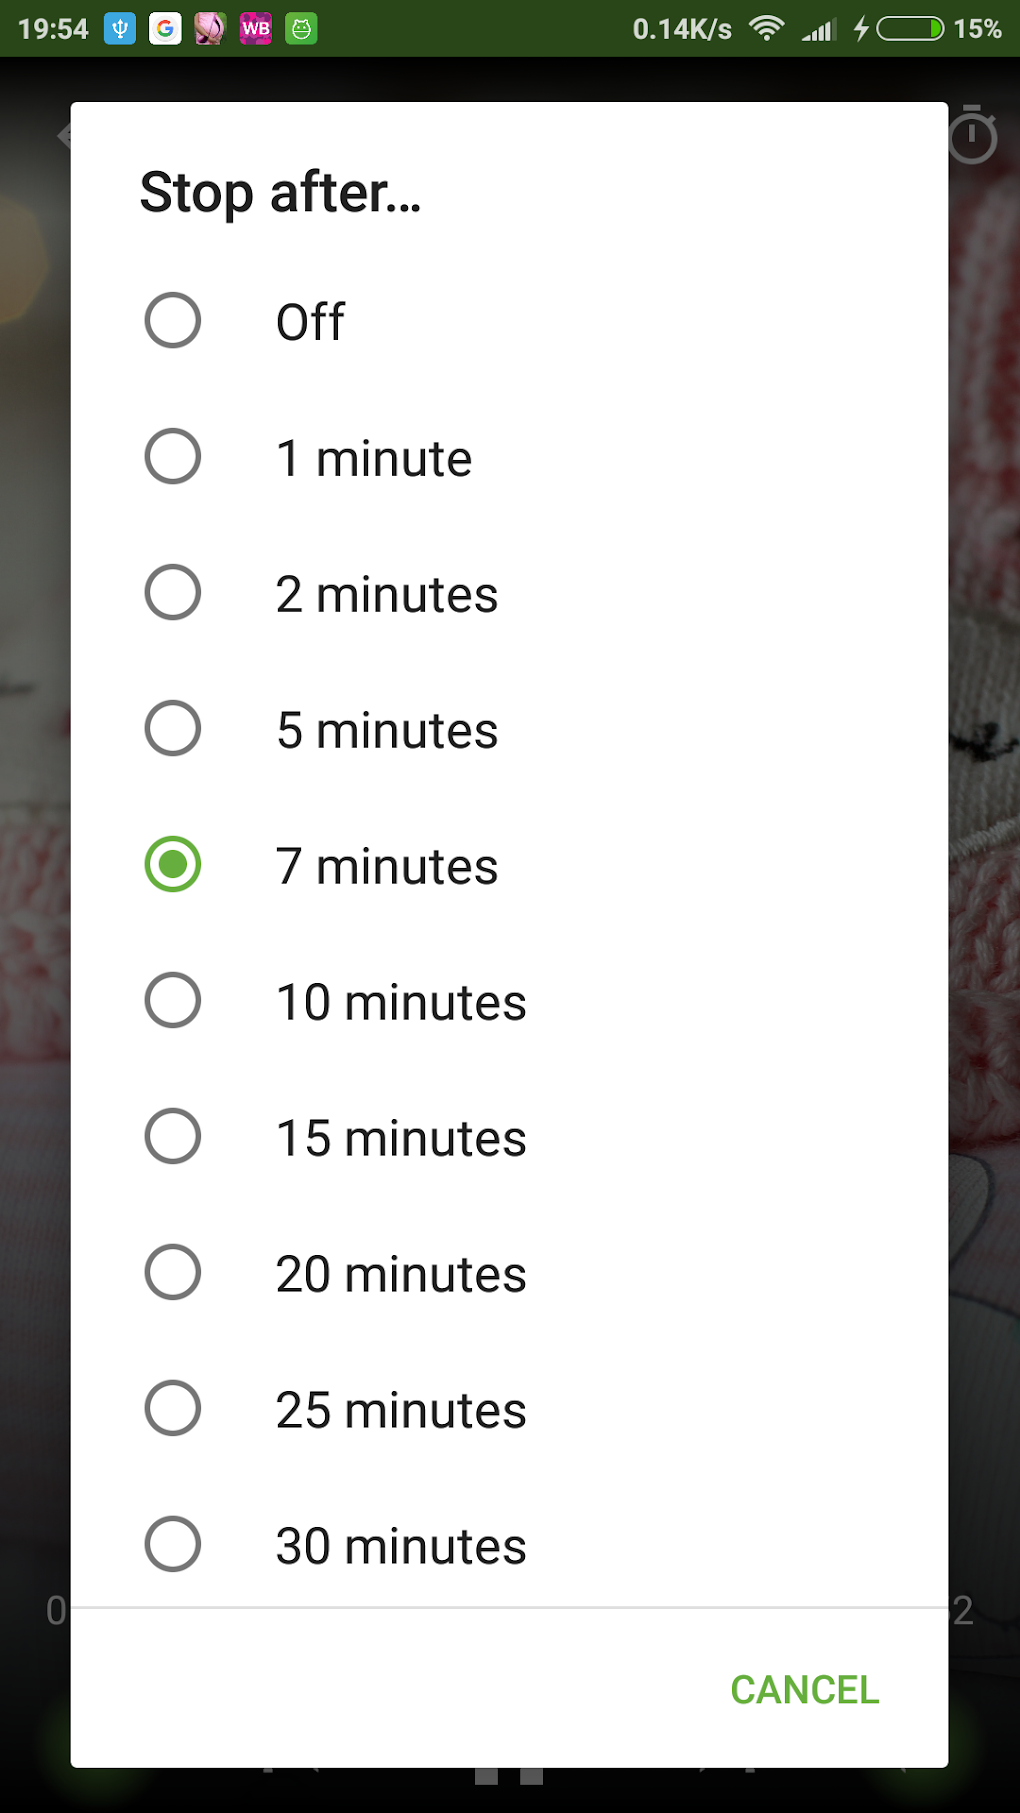Tap the pink flower notification icon
Image resolution: width=1020 pixels, height=1813 pixels.
pos(210,29)
